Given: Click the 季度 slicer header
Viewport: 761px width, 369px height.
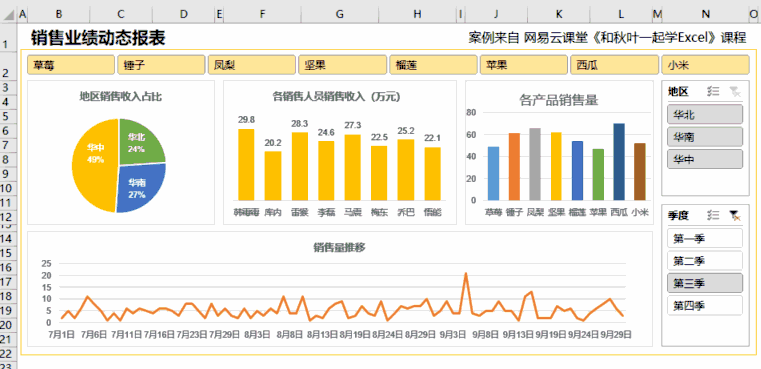Looking at the screenshot, I should 678,216.
